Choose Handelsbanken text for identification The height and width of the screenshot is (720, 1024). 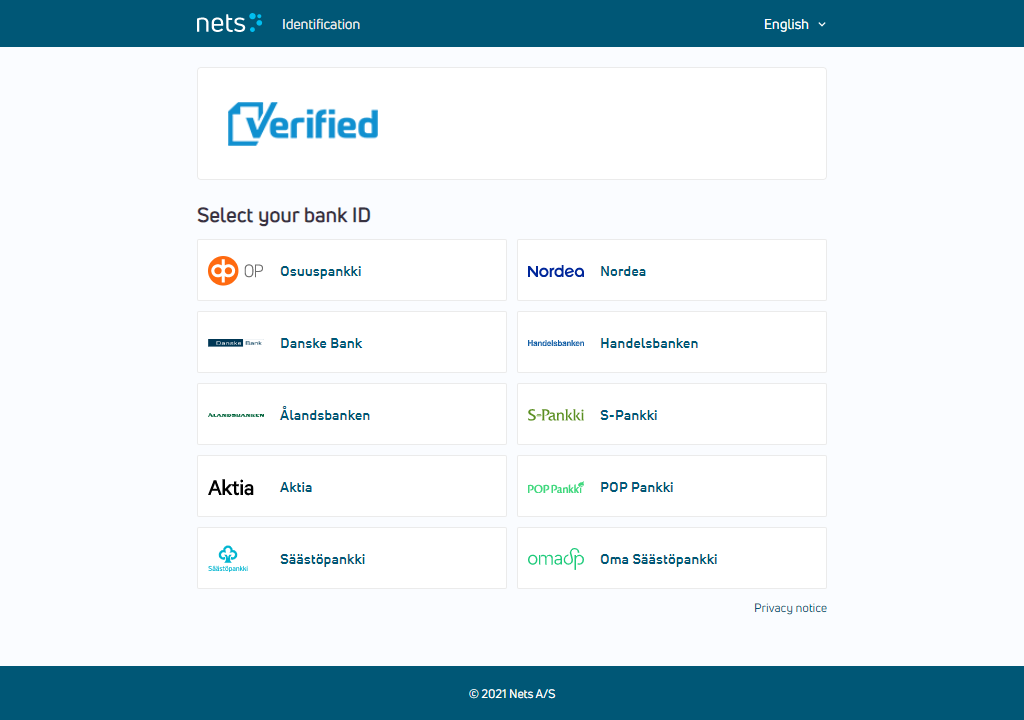tap(649, 343)
